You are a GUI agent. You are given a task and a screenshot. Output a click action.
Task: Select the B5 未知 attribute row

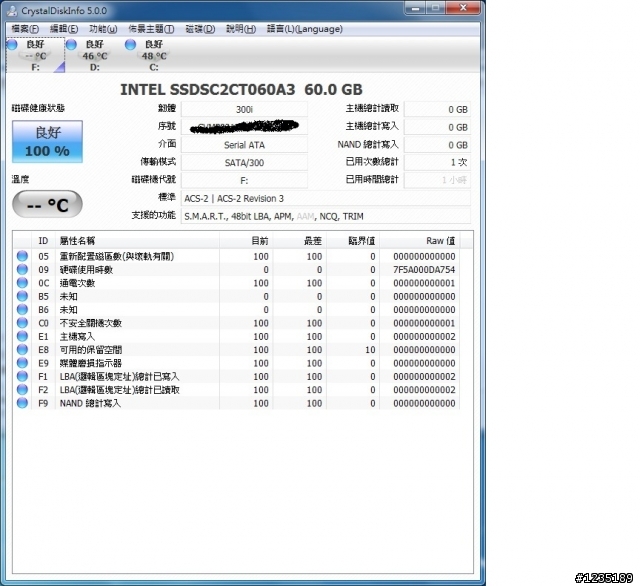tap(237, 296)
